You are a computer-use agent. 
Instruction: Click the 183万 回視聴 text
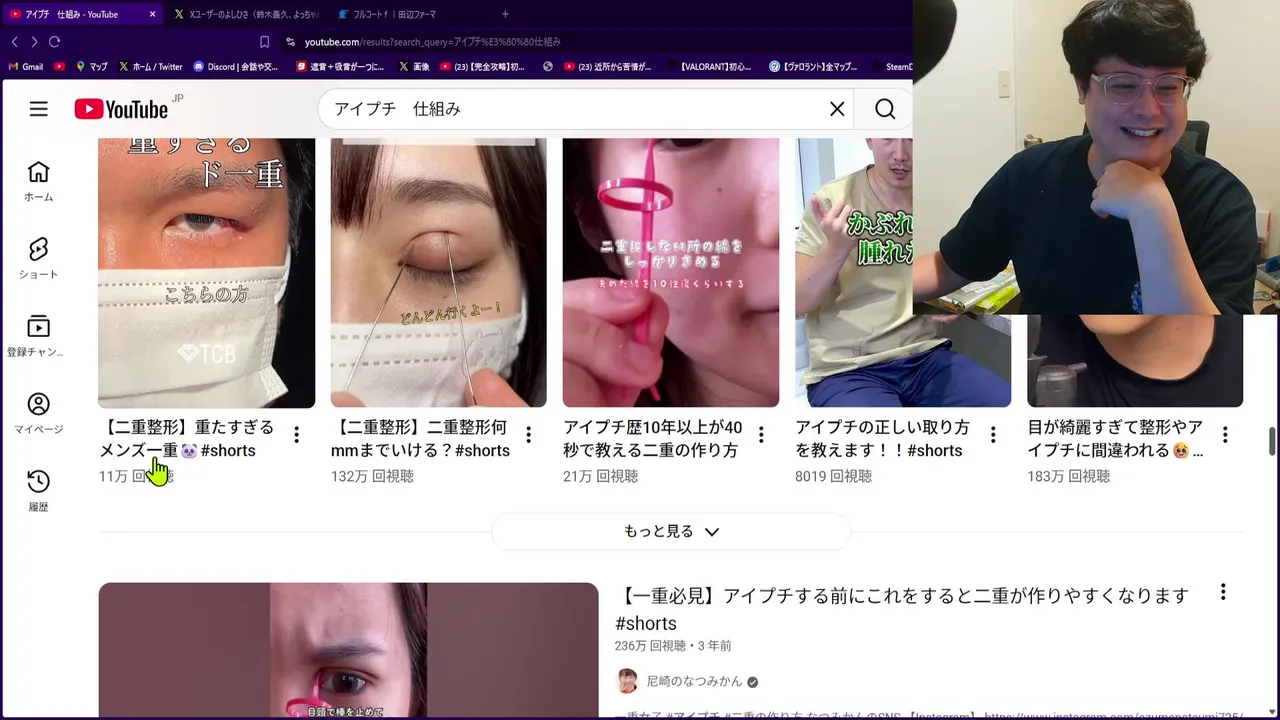point(1068,476)
